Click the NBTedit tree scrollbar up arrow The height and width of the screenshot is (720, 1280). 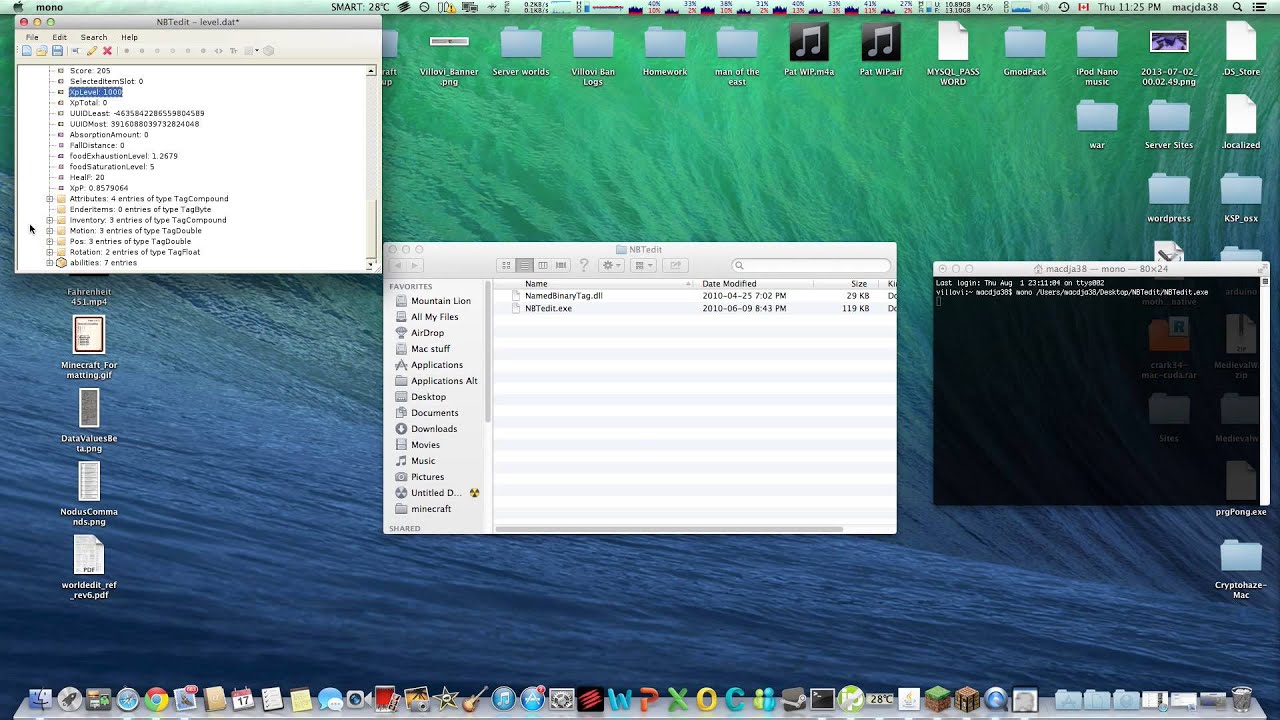[x=371, y=71]
